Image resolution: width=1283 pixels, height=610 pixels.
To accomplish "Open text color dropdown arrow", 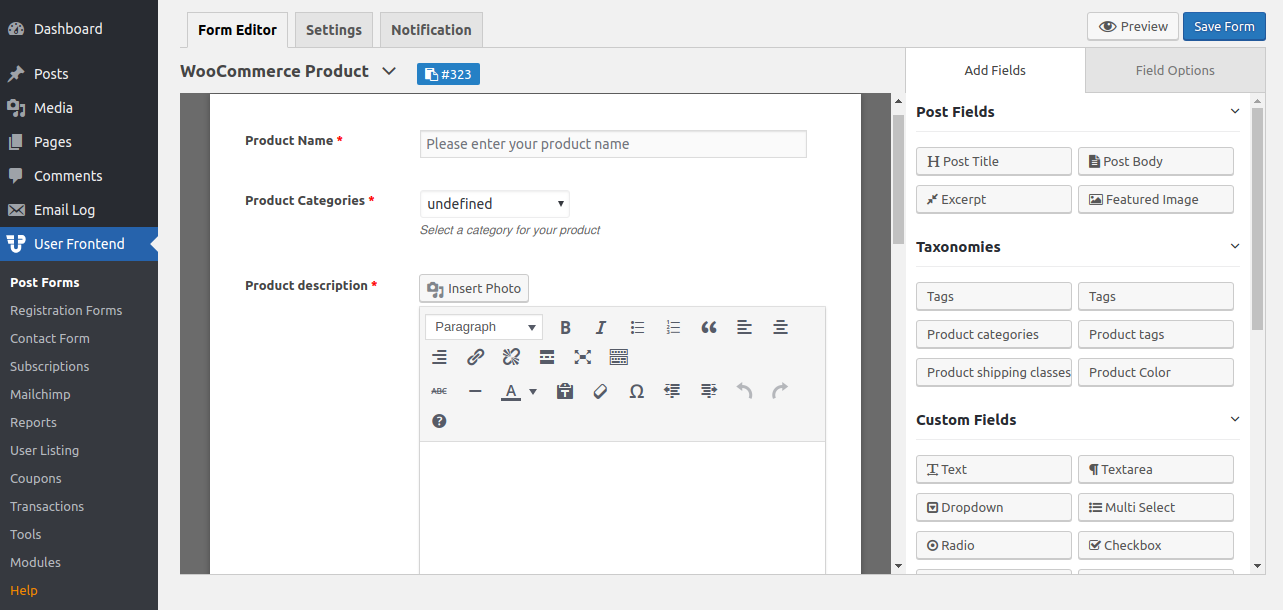I will tap(533, 391).
